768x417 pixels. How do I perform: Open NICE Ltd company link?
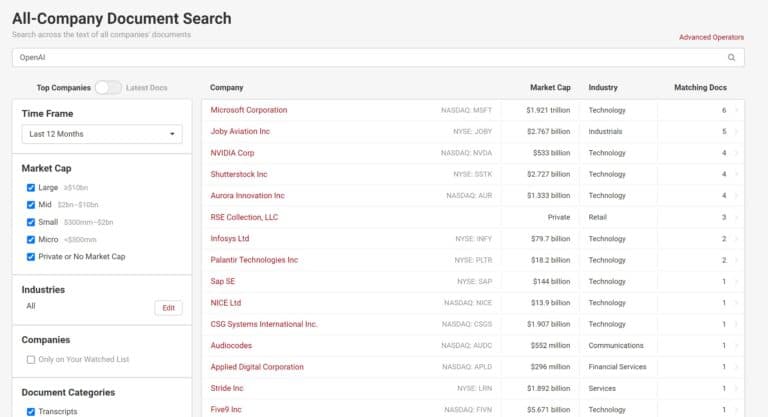pos(226,303)
